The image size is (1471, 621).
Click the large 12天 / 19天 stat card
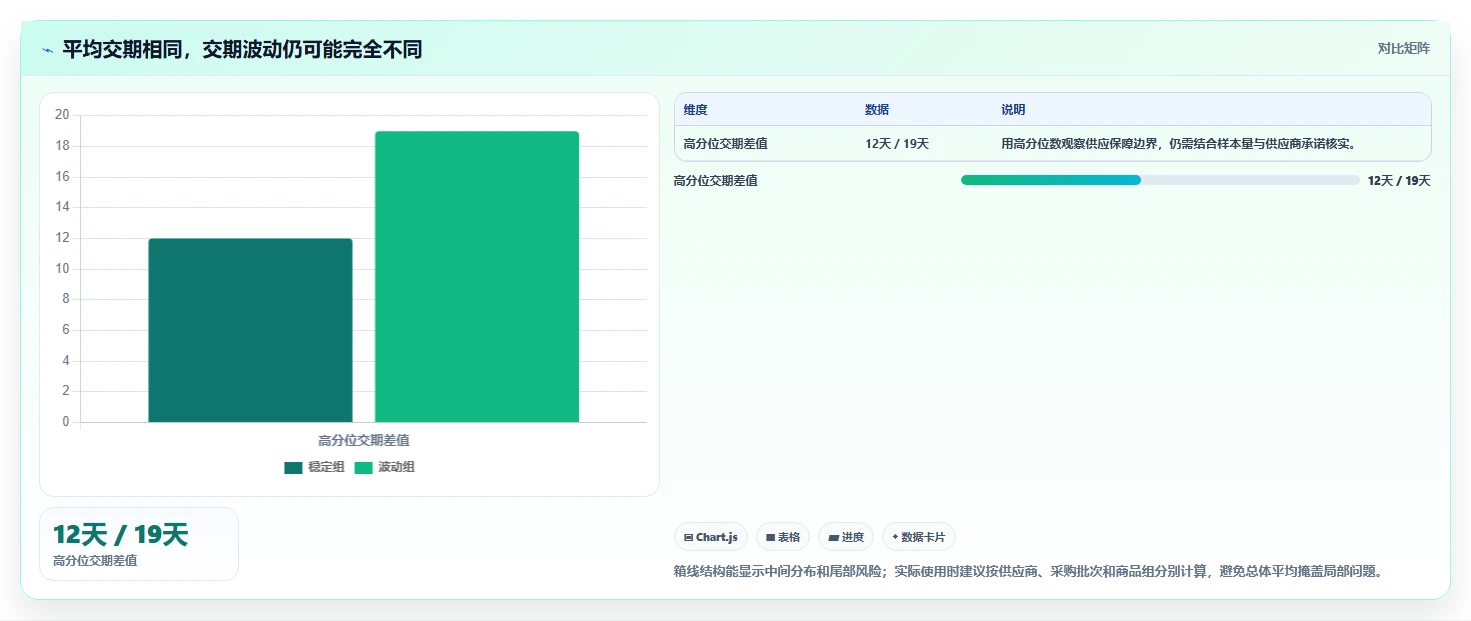click(139, 544)
